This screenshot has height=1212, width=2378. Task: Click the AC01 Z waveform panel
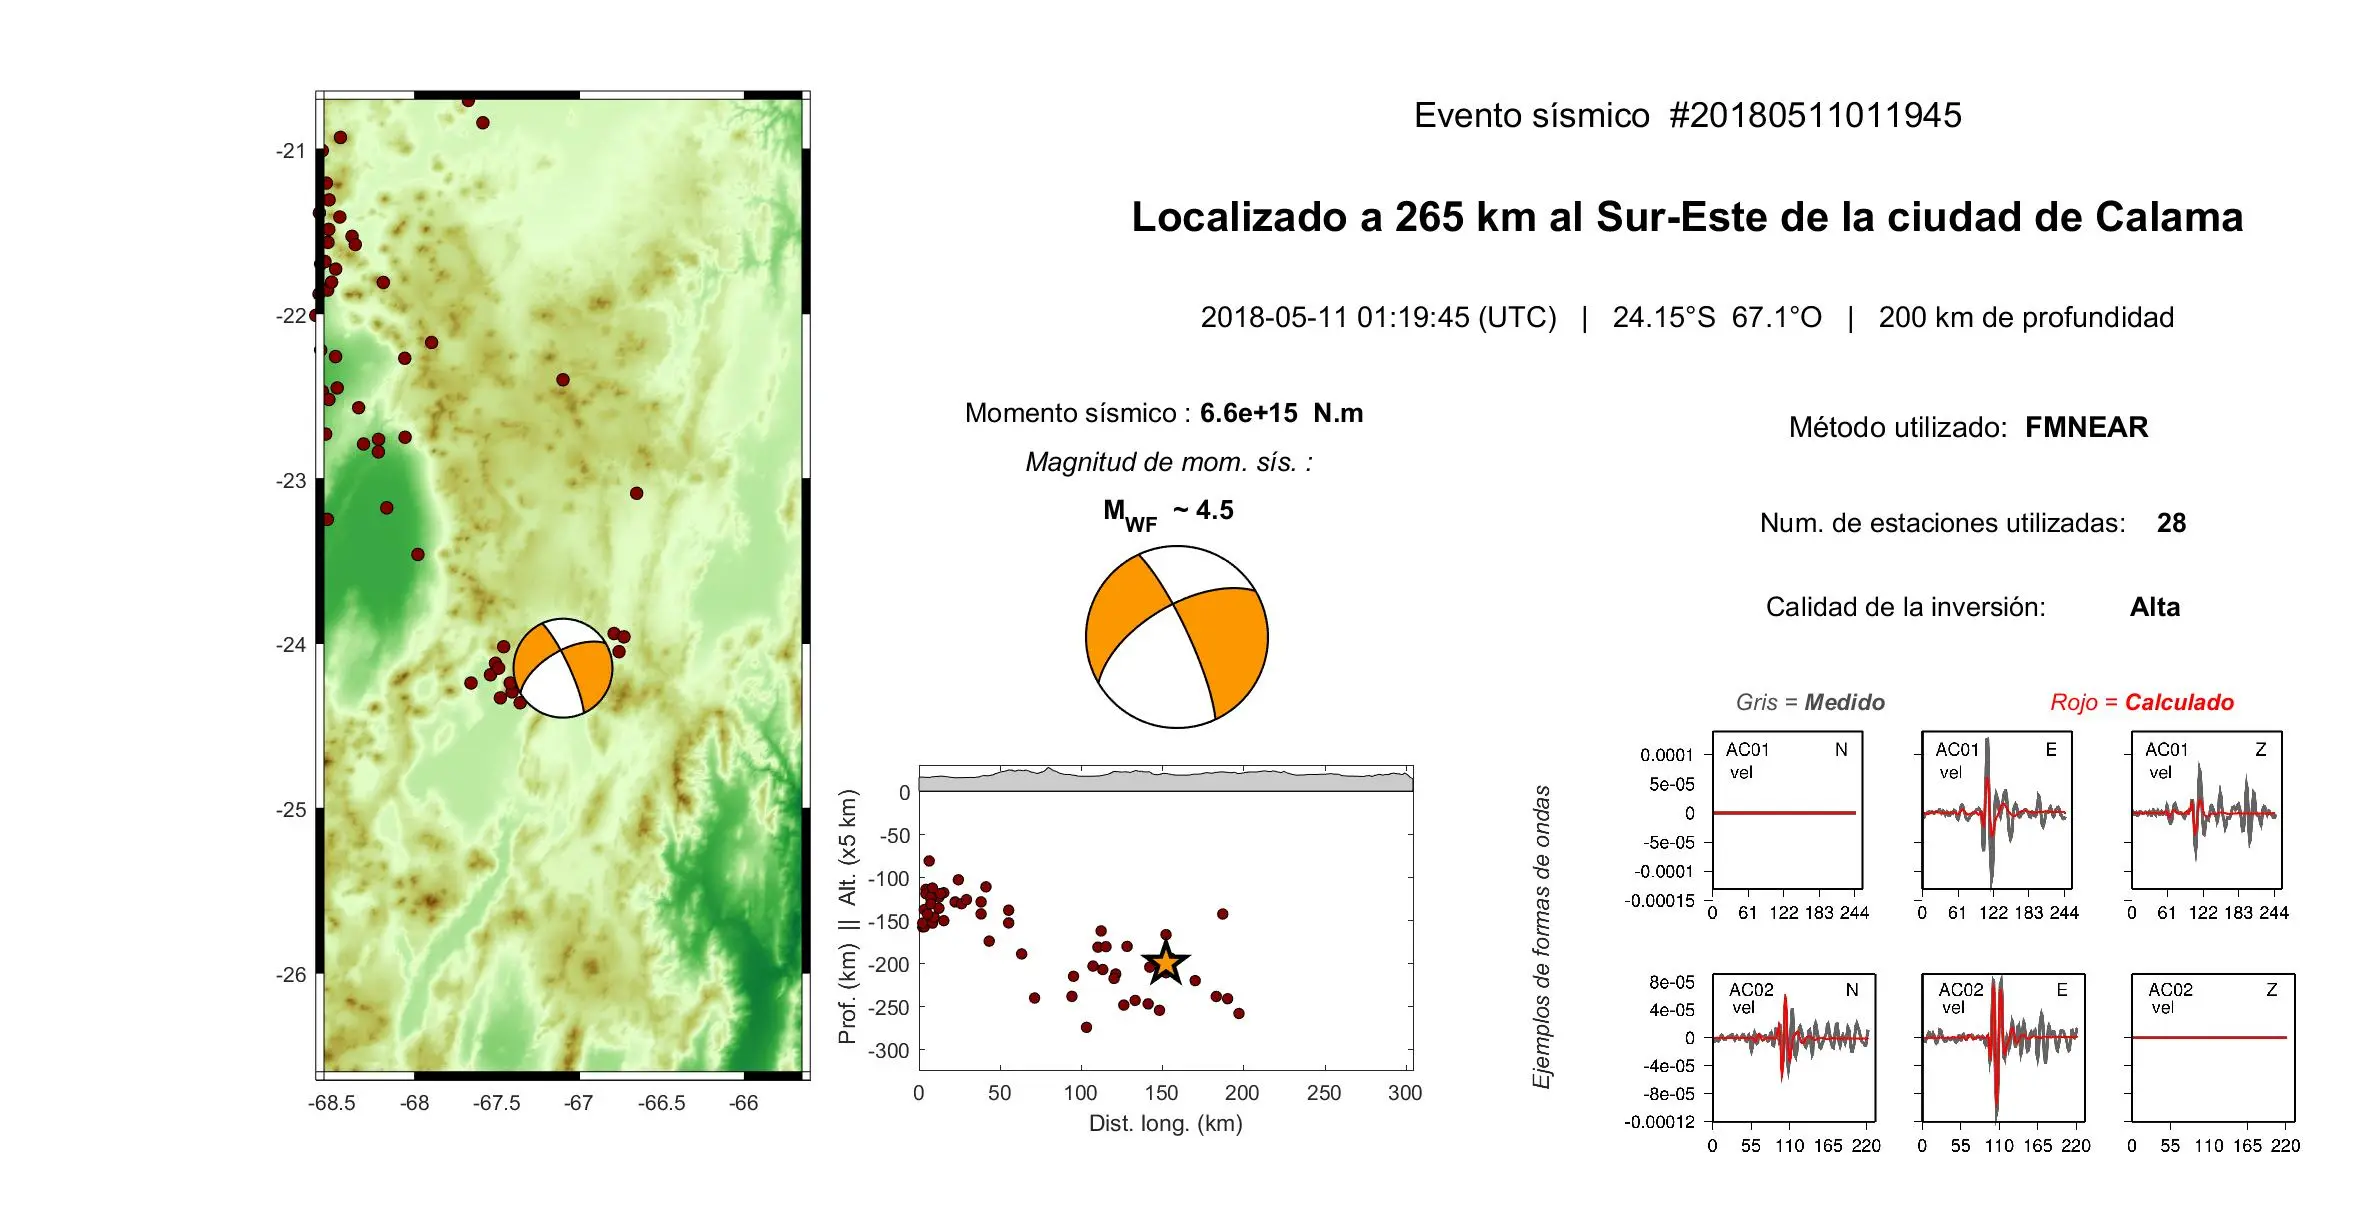[2207, 810]
